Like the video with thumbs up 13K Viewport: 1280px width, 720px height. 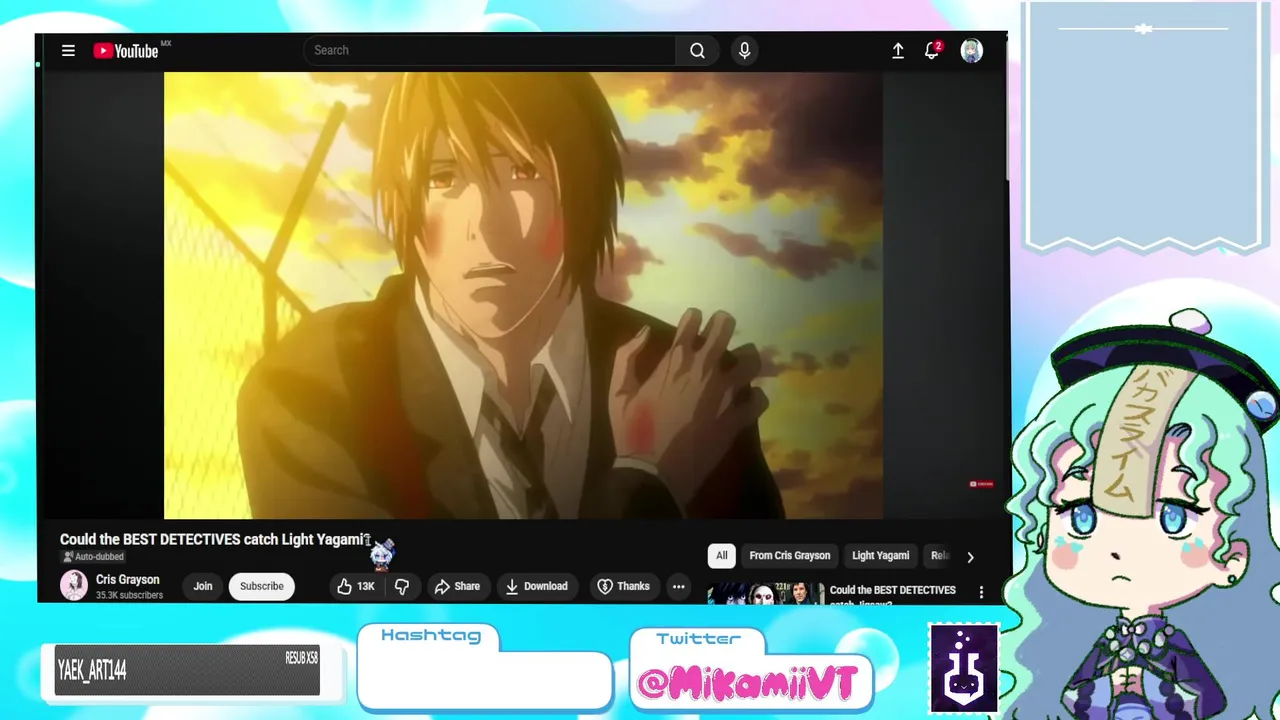pyautogui.click(x=356, y=586)
